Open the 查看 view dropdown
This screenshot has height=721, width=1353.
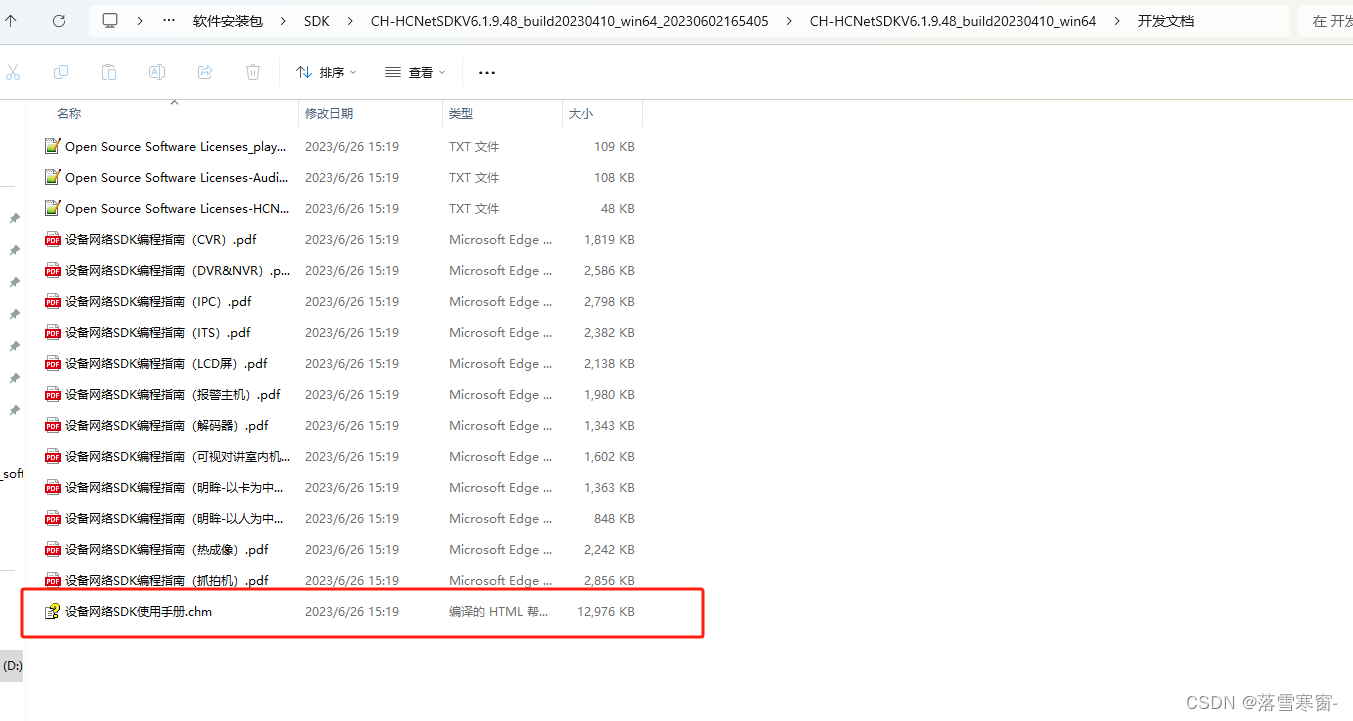(x=415, y=72)
